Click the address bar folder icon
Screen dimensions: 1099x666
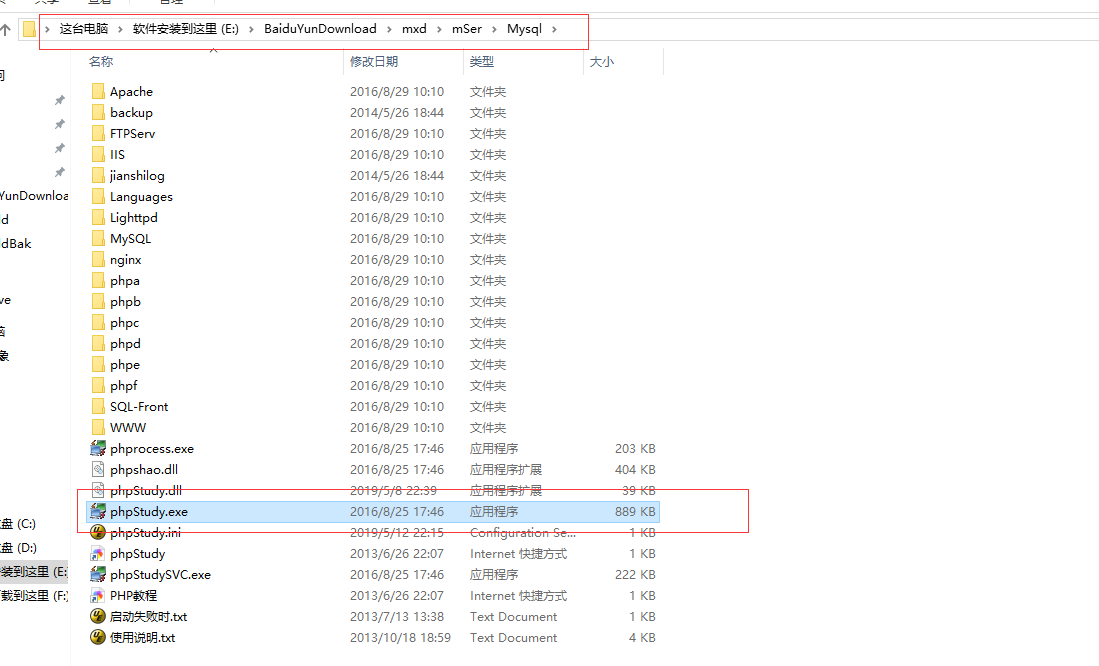coord(29,29)
